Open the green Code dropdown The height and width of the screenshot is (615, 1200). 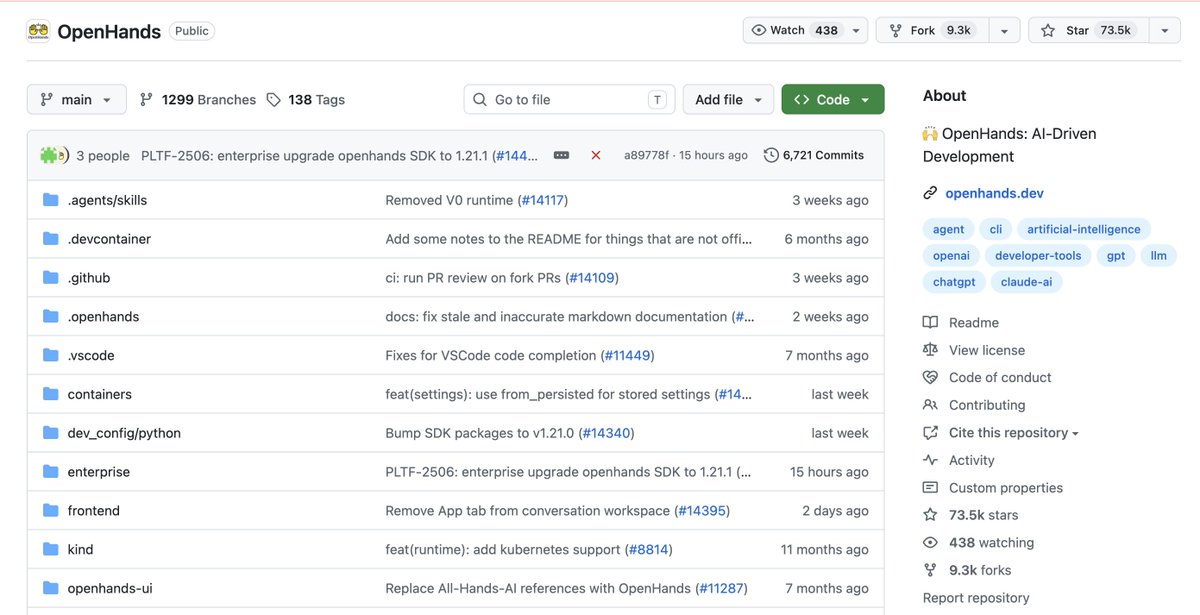(833, 99)
